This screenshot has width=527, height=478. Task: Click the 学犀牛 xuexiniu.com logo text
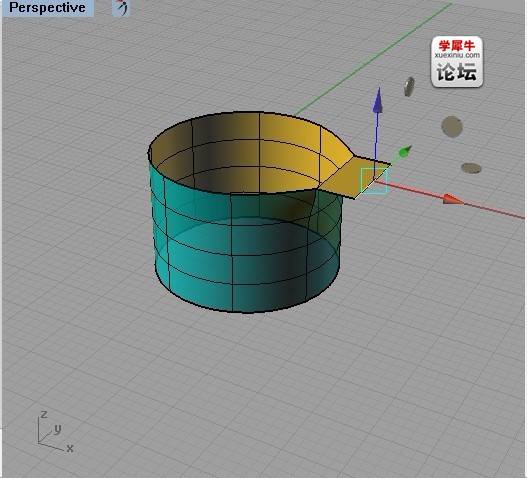pos(457,49)
